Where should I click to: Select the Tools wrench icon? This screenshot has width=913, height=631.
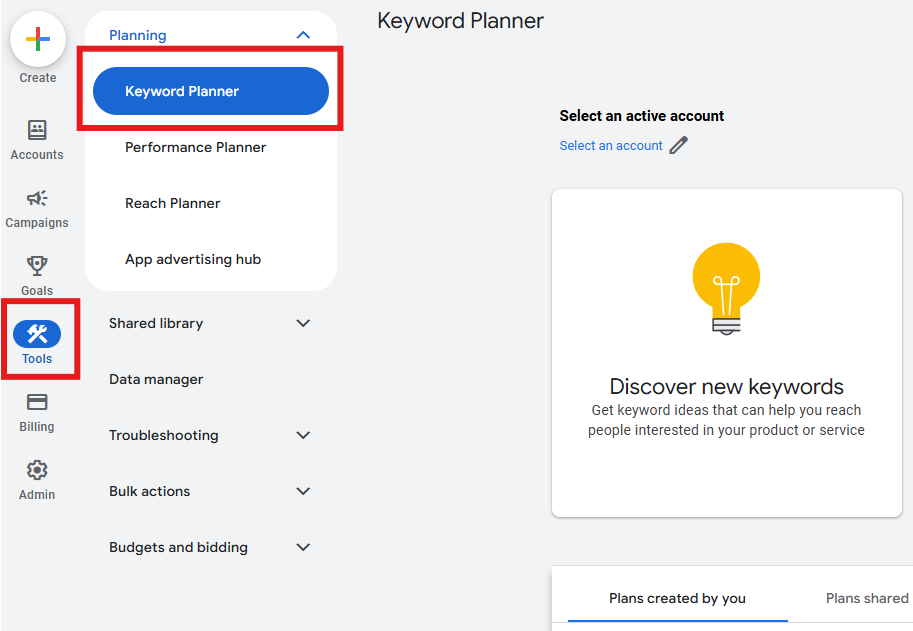pos(37,334)
